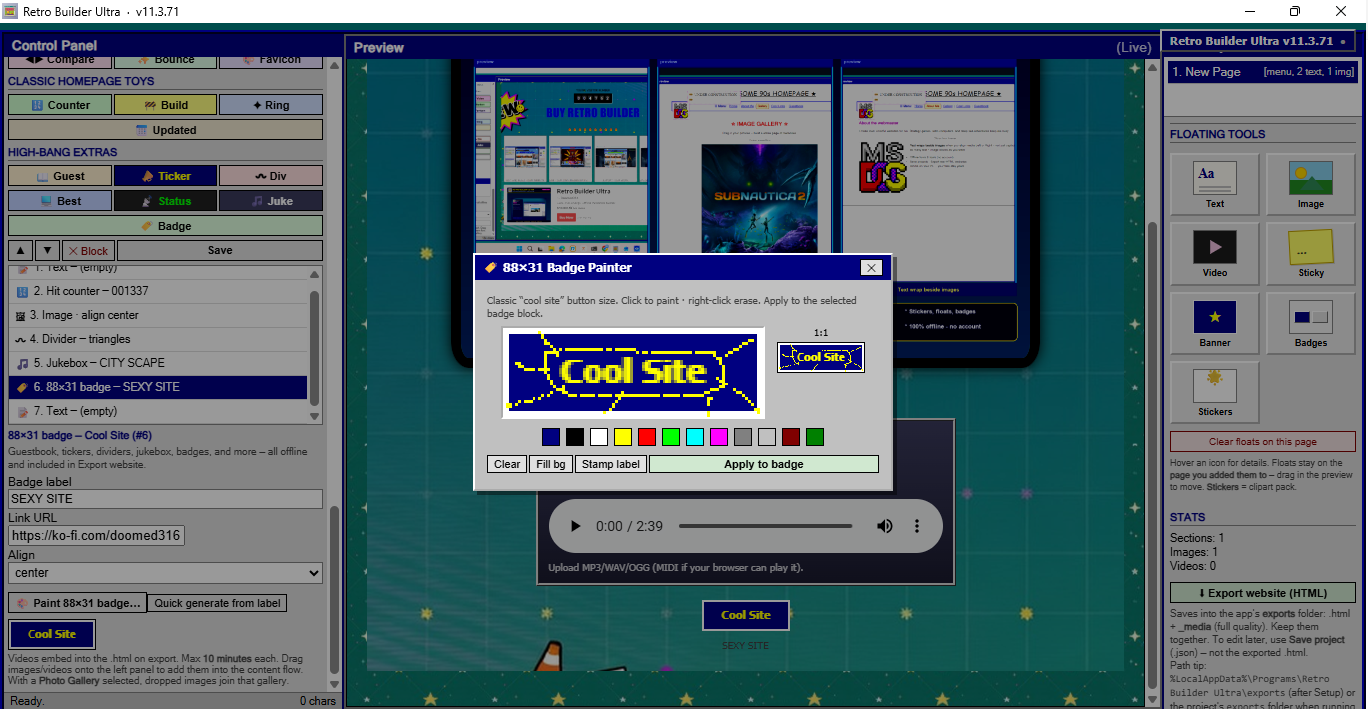Click Save in the Control Panel
Screen dimensions: 1368x709
pyautogui.click(x=220, y=251)
